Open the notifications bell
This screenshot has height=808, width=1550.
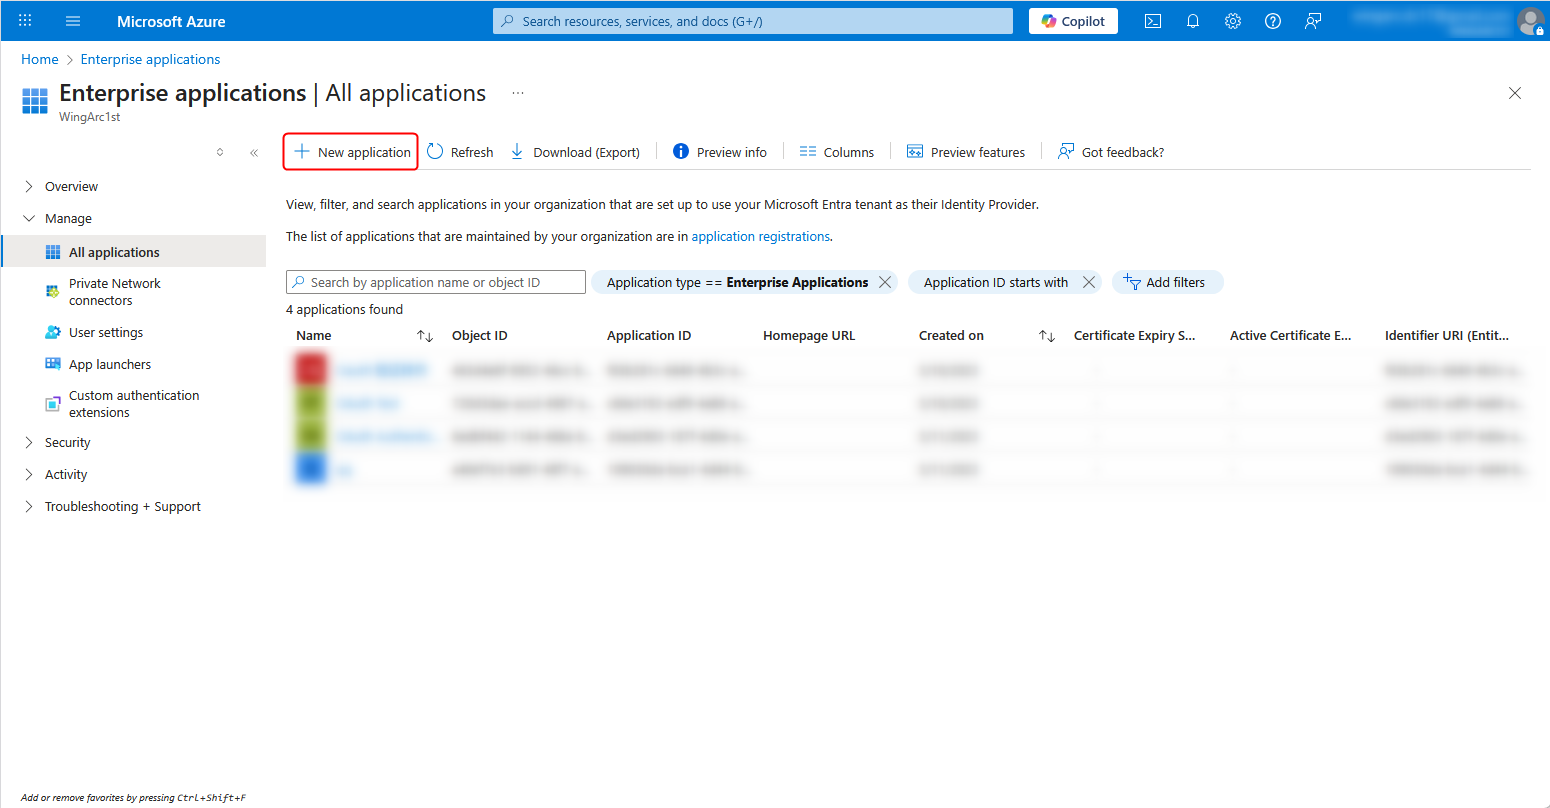pyautogui.click(x=1193, y=21)
